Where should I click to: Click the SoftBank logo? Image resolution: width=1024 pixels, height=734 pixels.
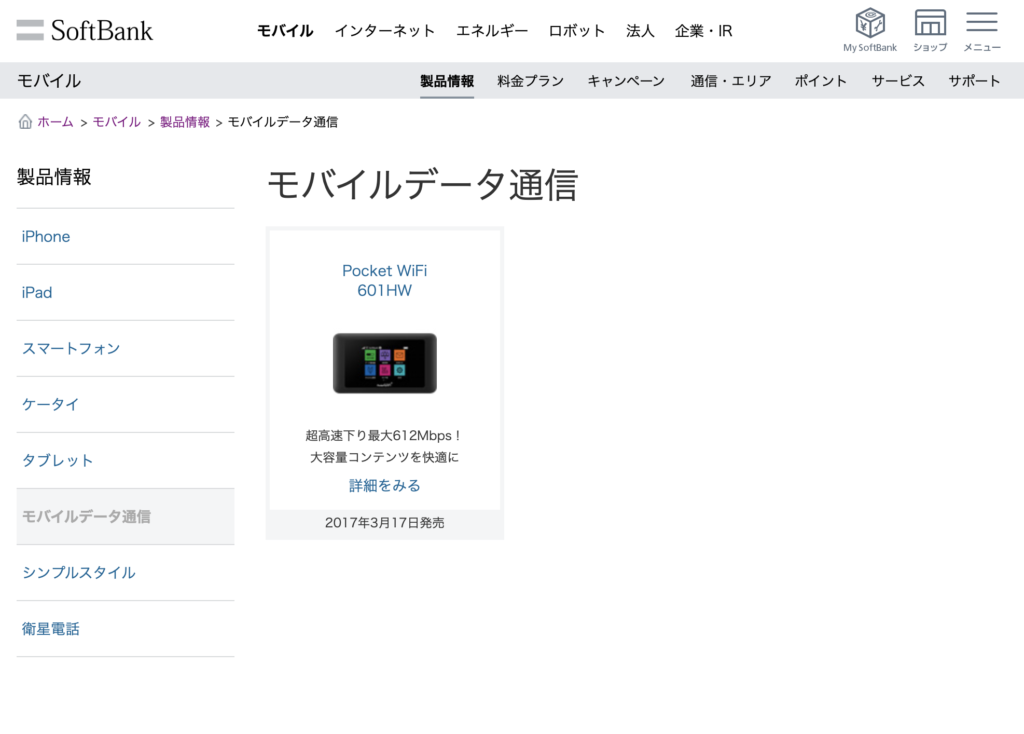coord(84,30)
